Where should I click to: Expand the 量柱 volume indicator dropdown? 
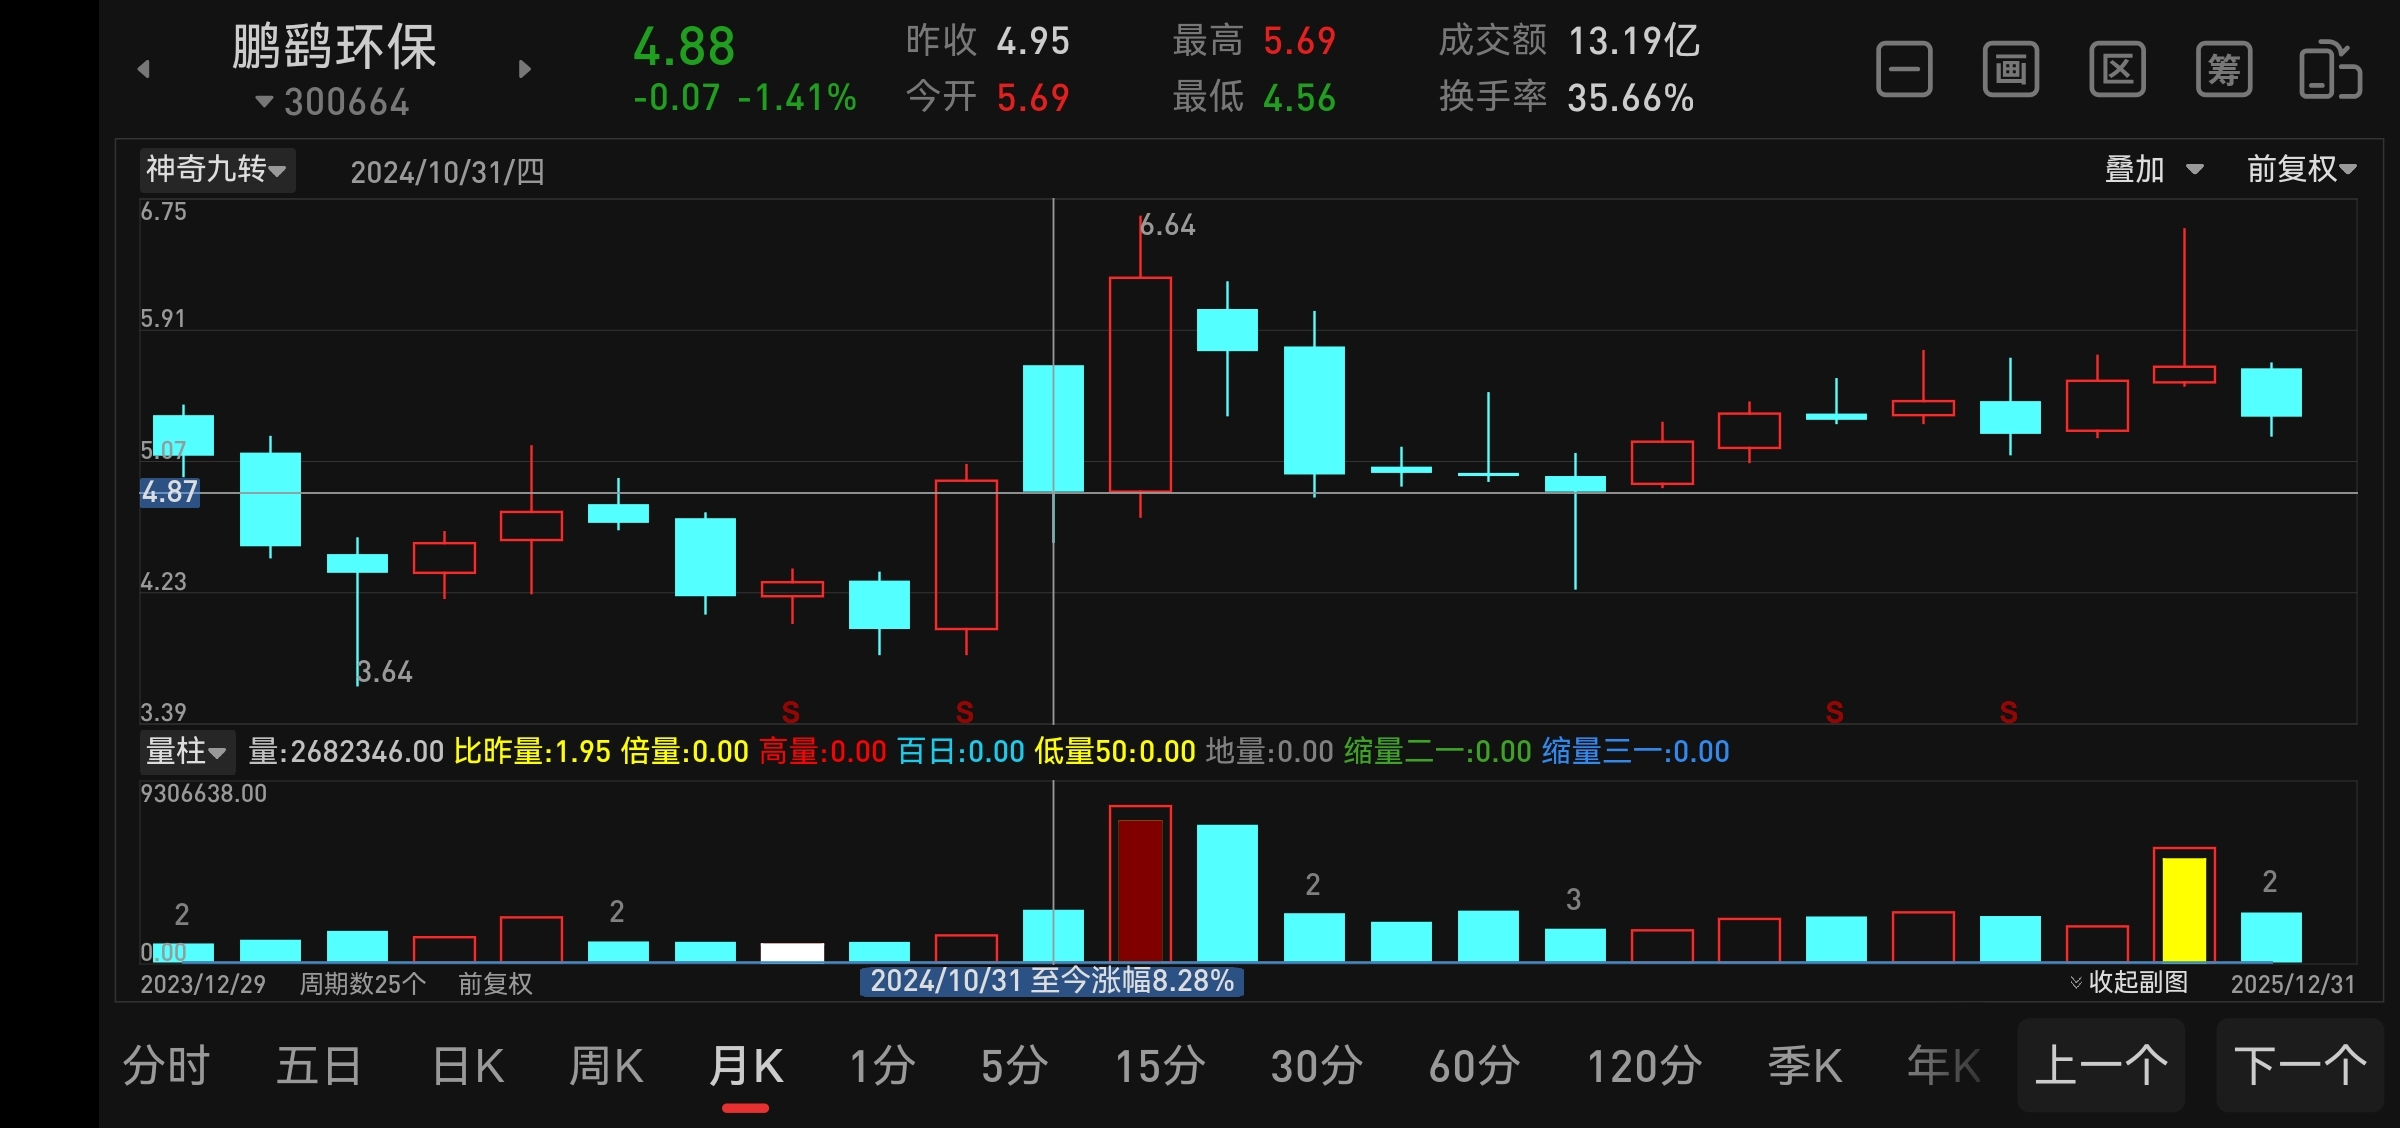tap(186, 751)
